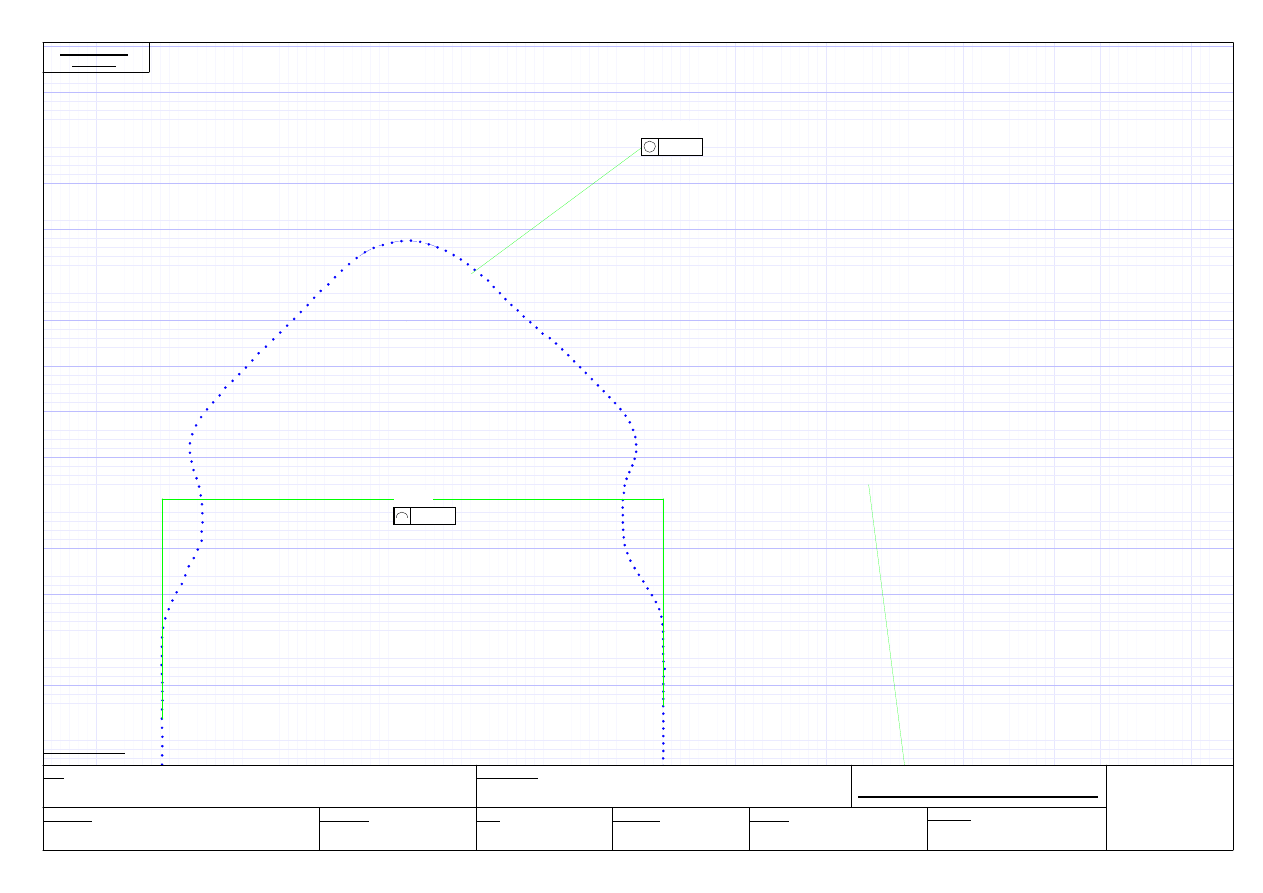
Task: Select the wide top-left title block cell
Action: point(259,786)
